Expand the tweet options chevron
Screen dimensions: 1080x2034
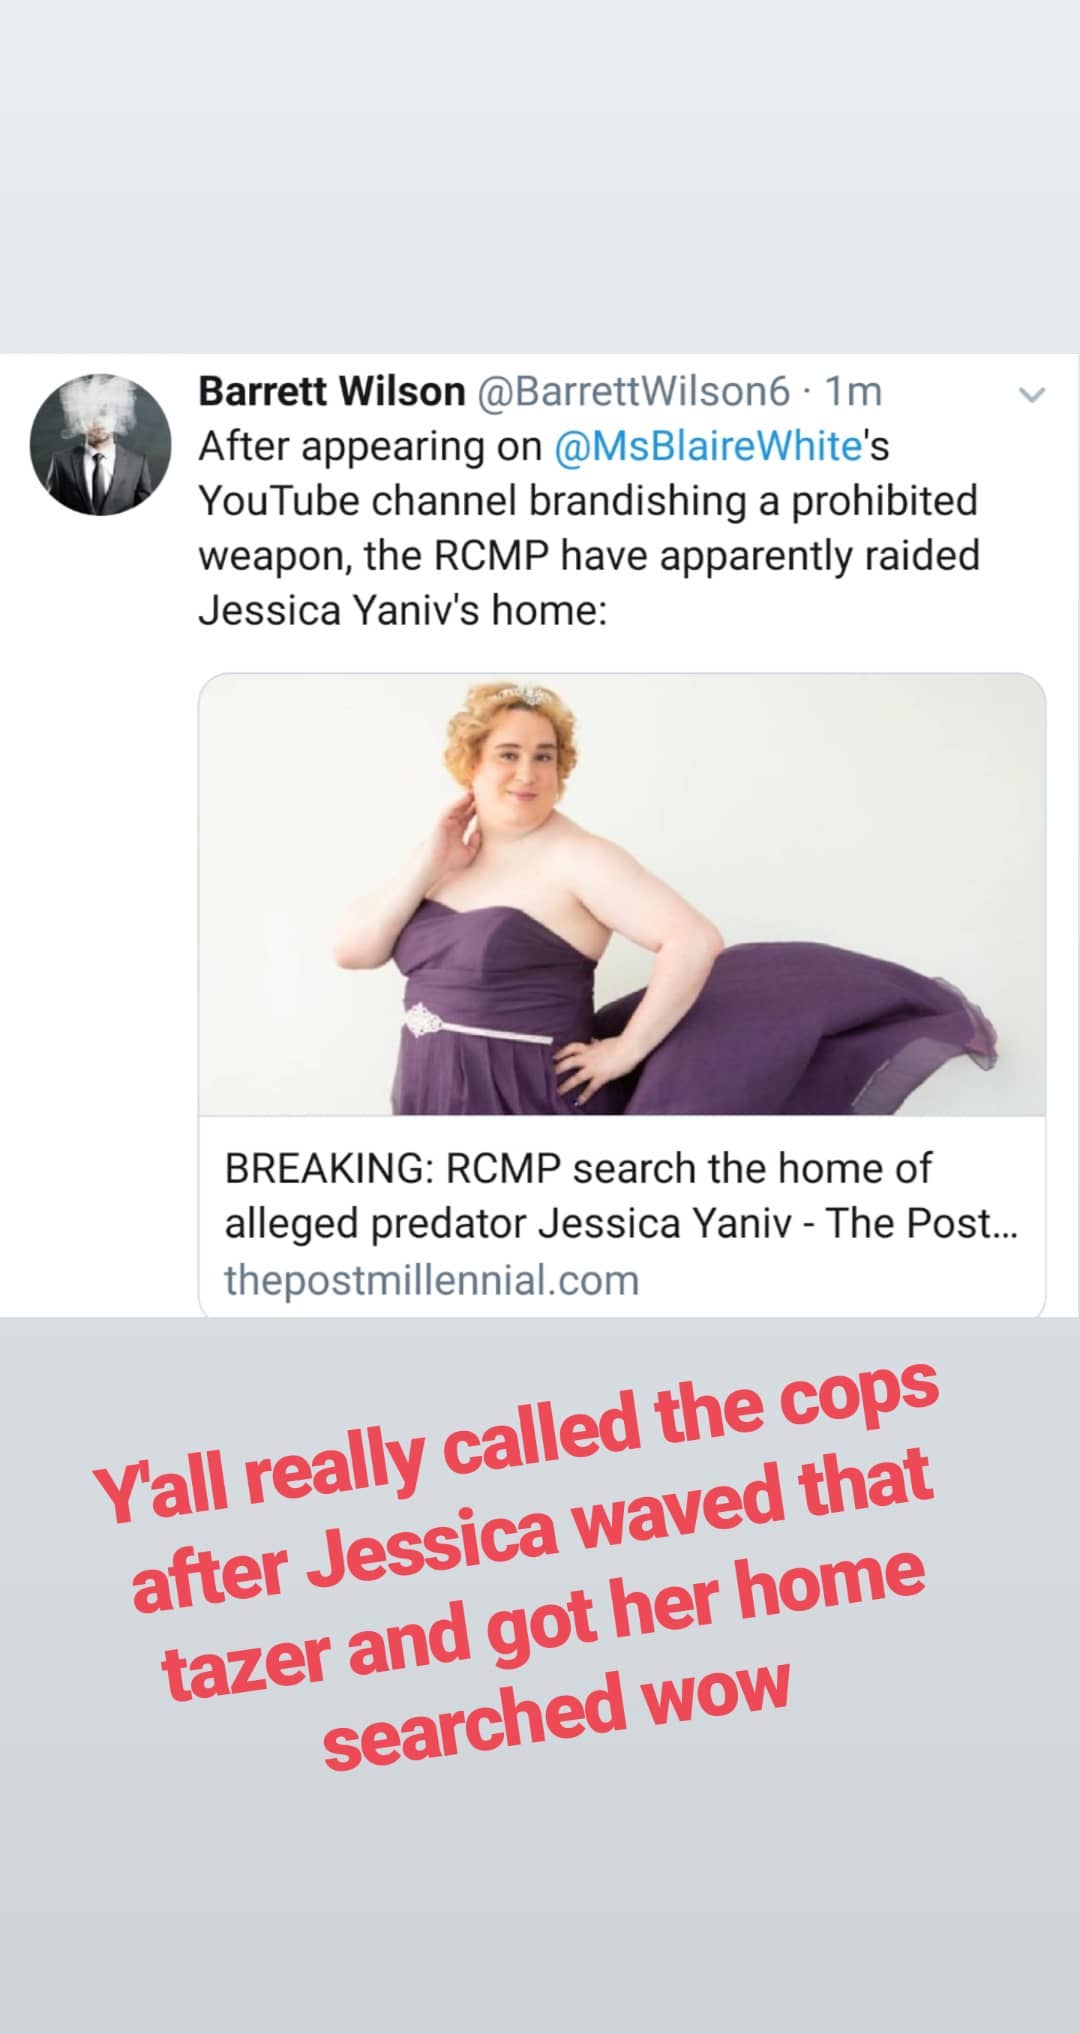(x=1031, y=395)
